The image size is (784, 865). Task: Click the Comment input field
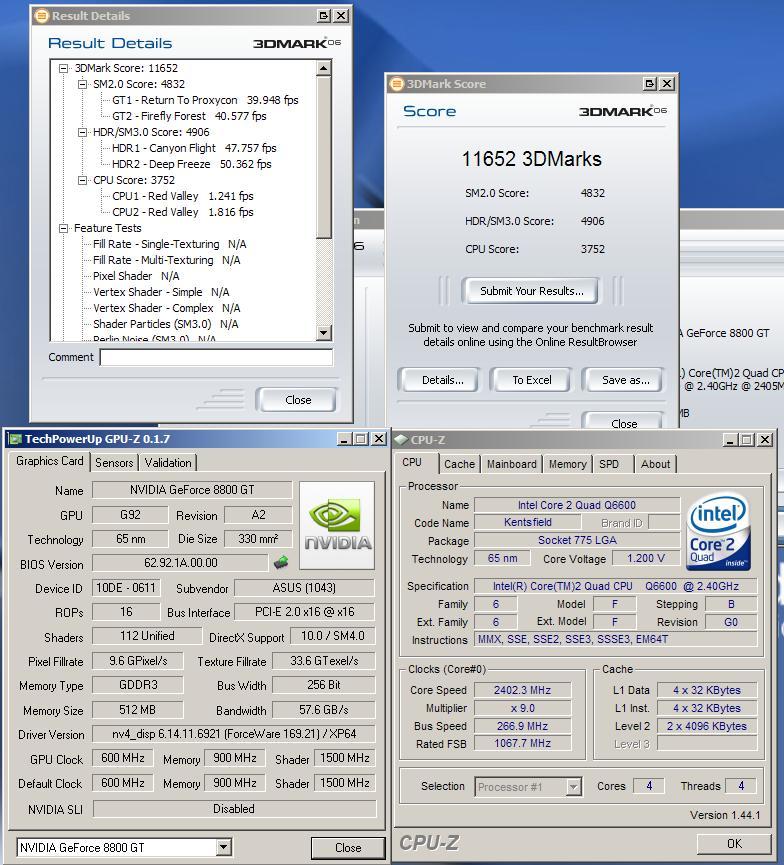pos(216,357)
